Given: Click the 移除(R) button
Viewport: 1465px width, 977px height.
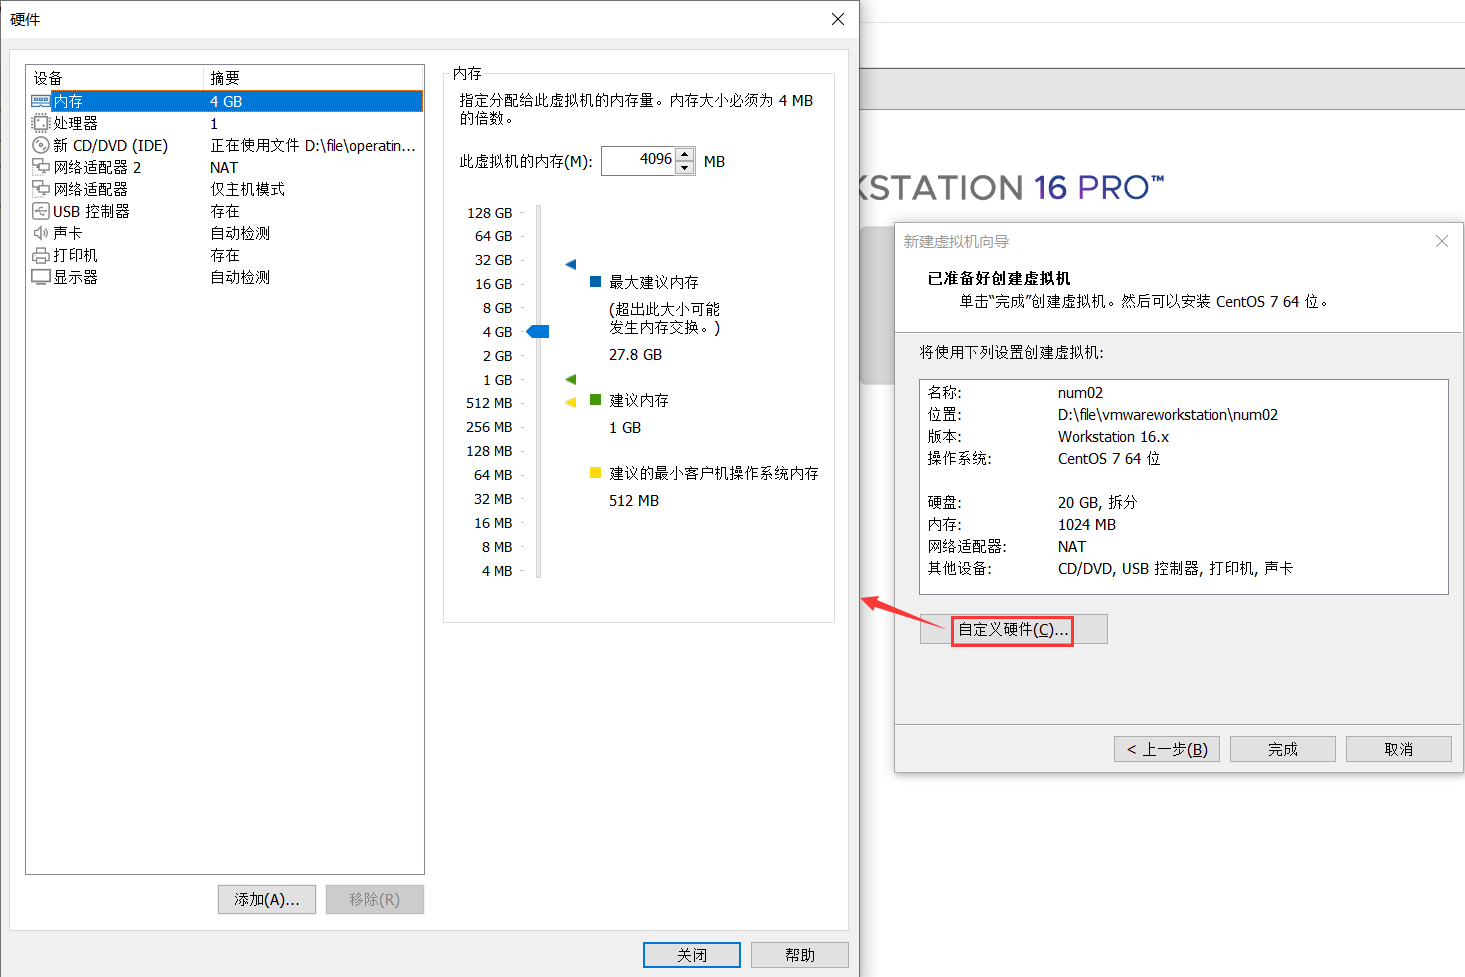Looking at the screenshot, I should coord(375,899).
